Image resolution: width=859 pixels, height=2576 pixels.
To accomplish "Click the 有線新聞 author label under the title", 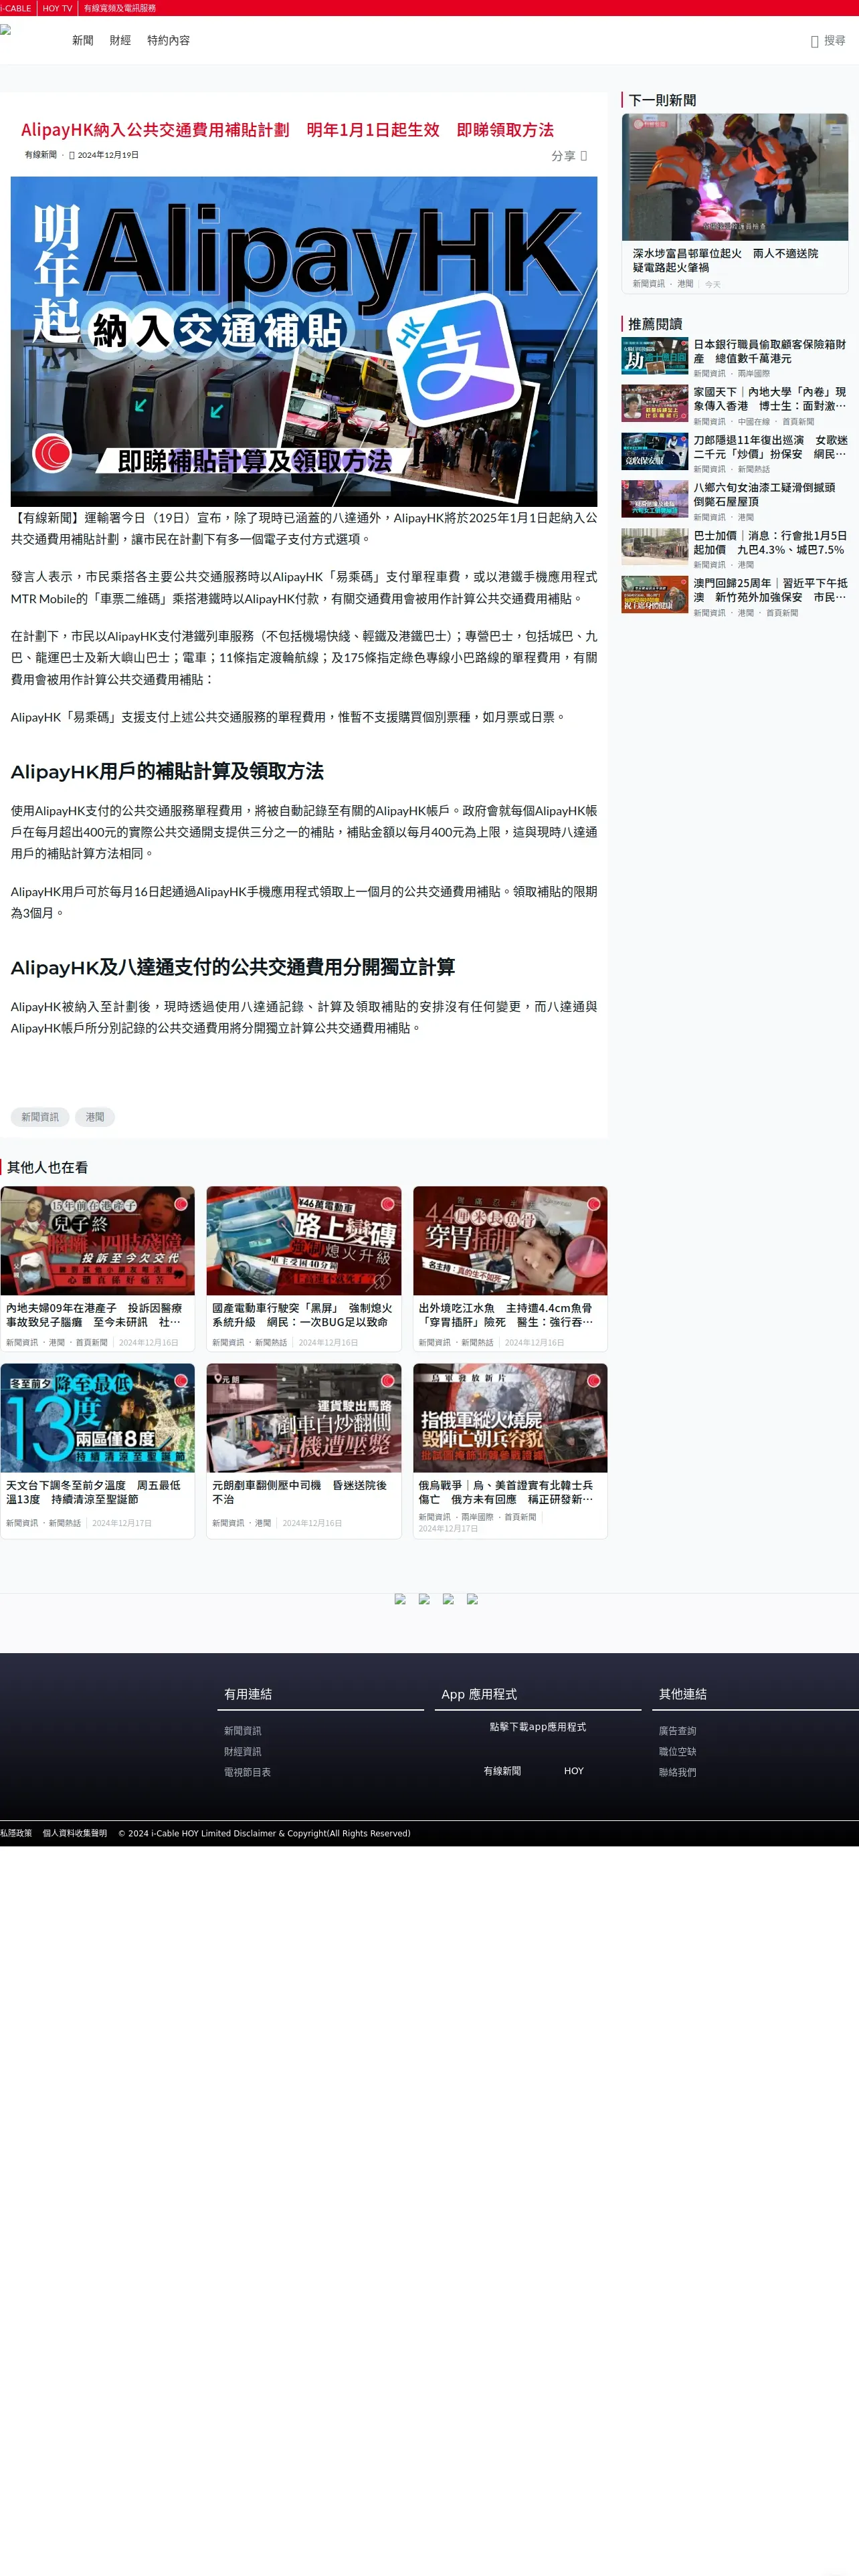I will click(x=41, y=155).
